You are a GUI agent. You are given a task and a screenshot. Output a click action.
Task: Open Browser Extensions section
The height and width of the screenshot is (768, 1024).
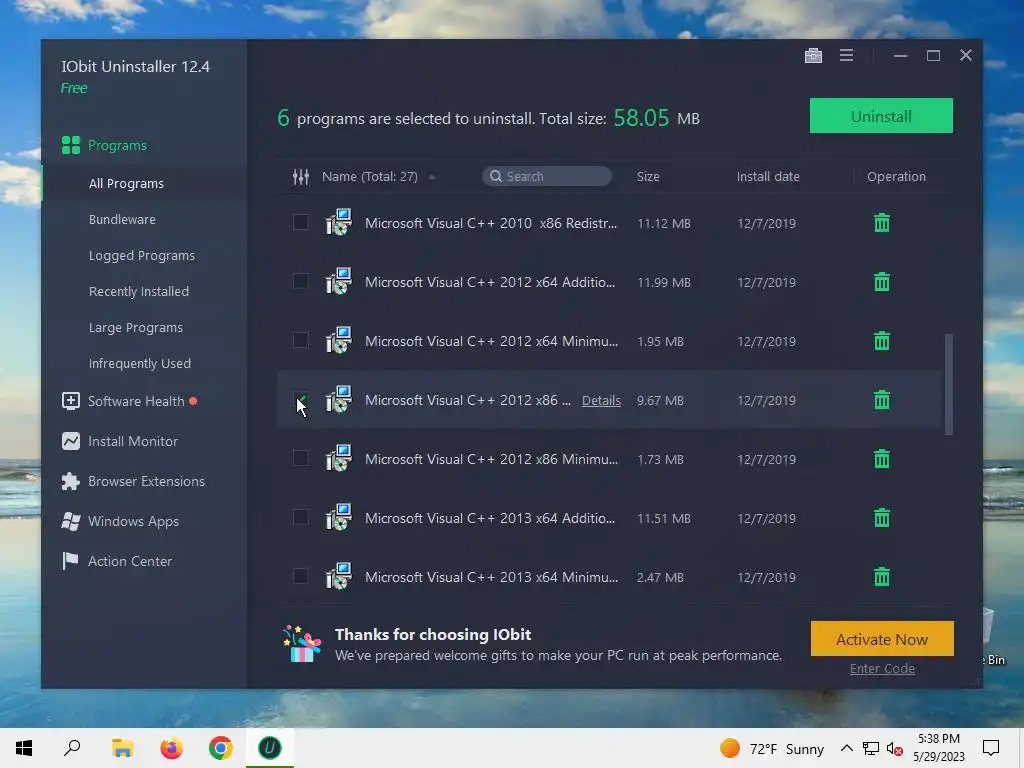pos(133,481)
